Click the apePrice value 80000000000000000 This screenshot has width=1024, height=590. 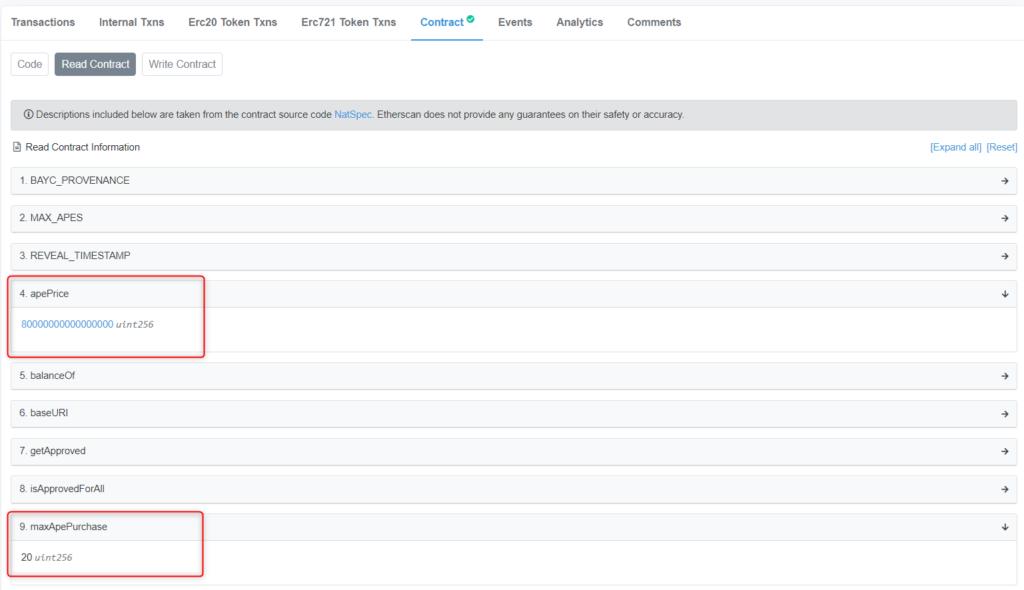(x=67, y=324)
